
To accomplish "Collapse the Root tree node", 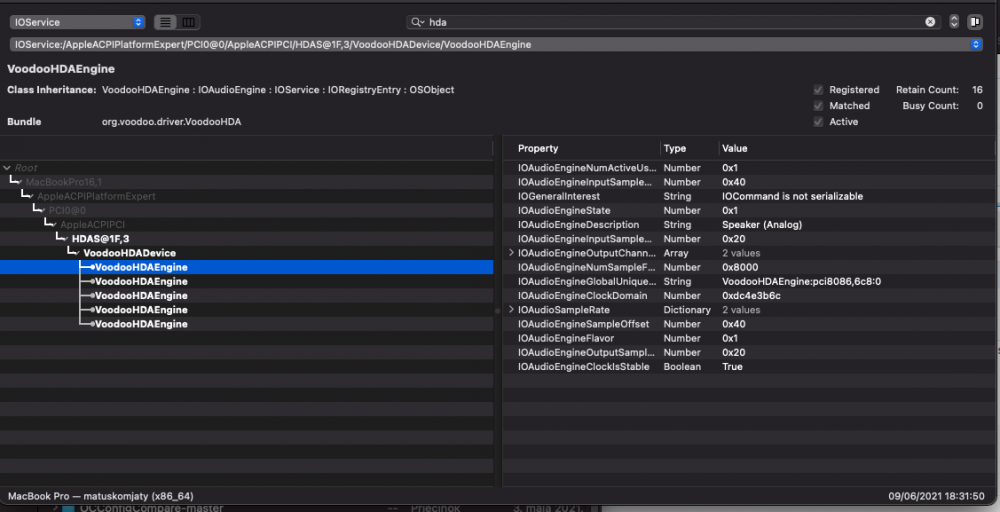I will tap(7, 168).
